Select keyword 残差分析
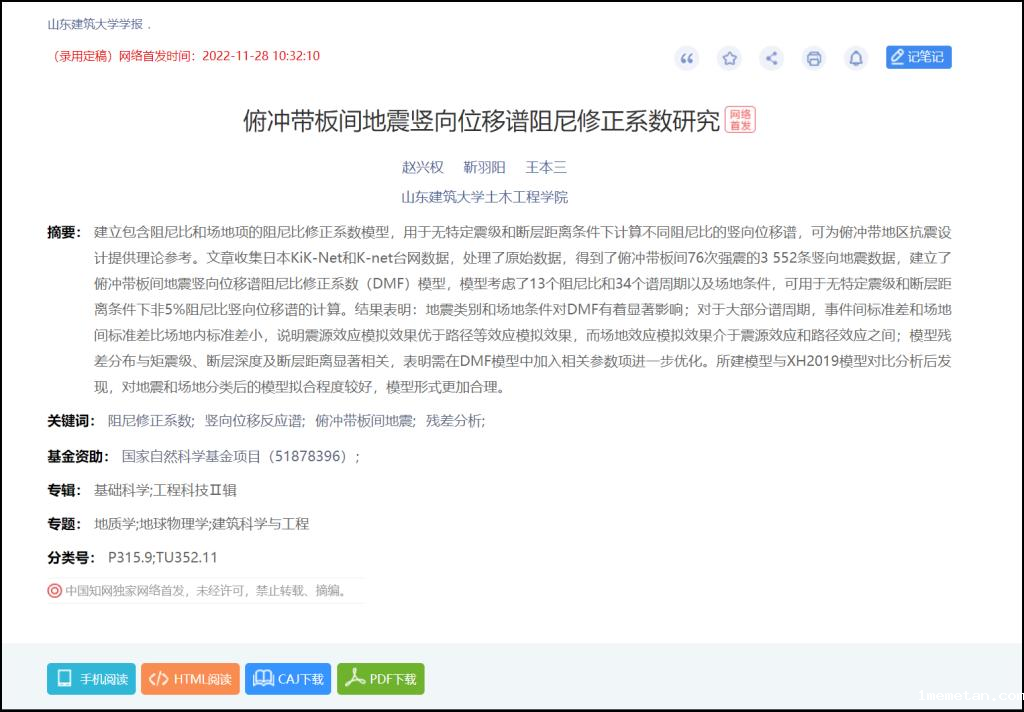Image resolution: width=1024 pixels, height=712 pixels. pyautogui.click(x=454, y=421)
